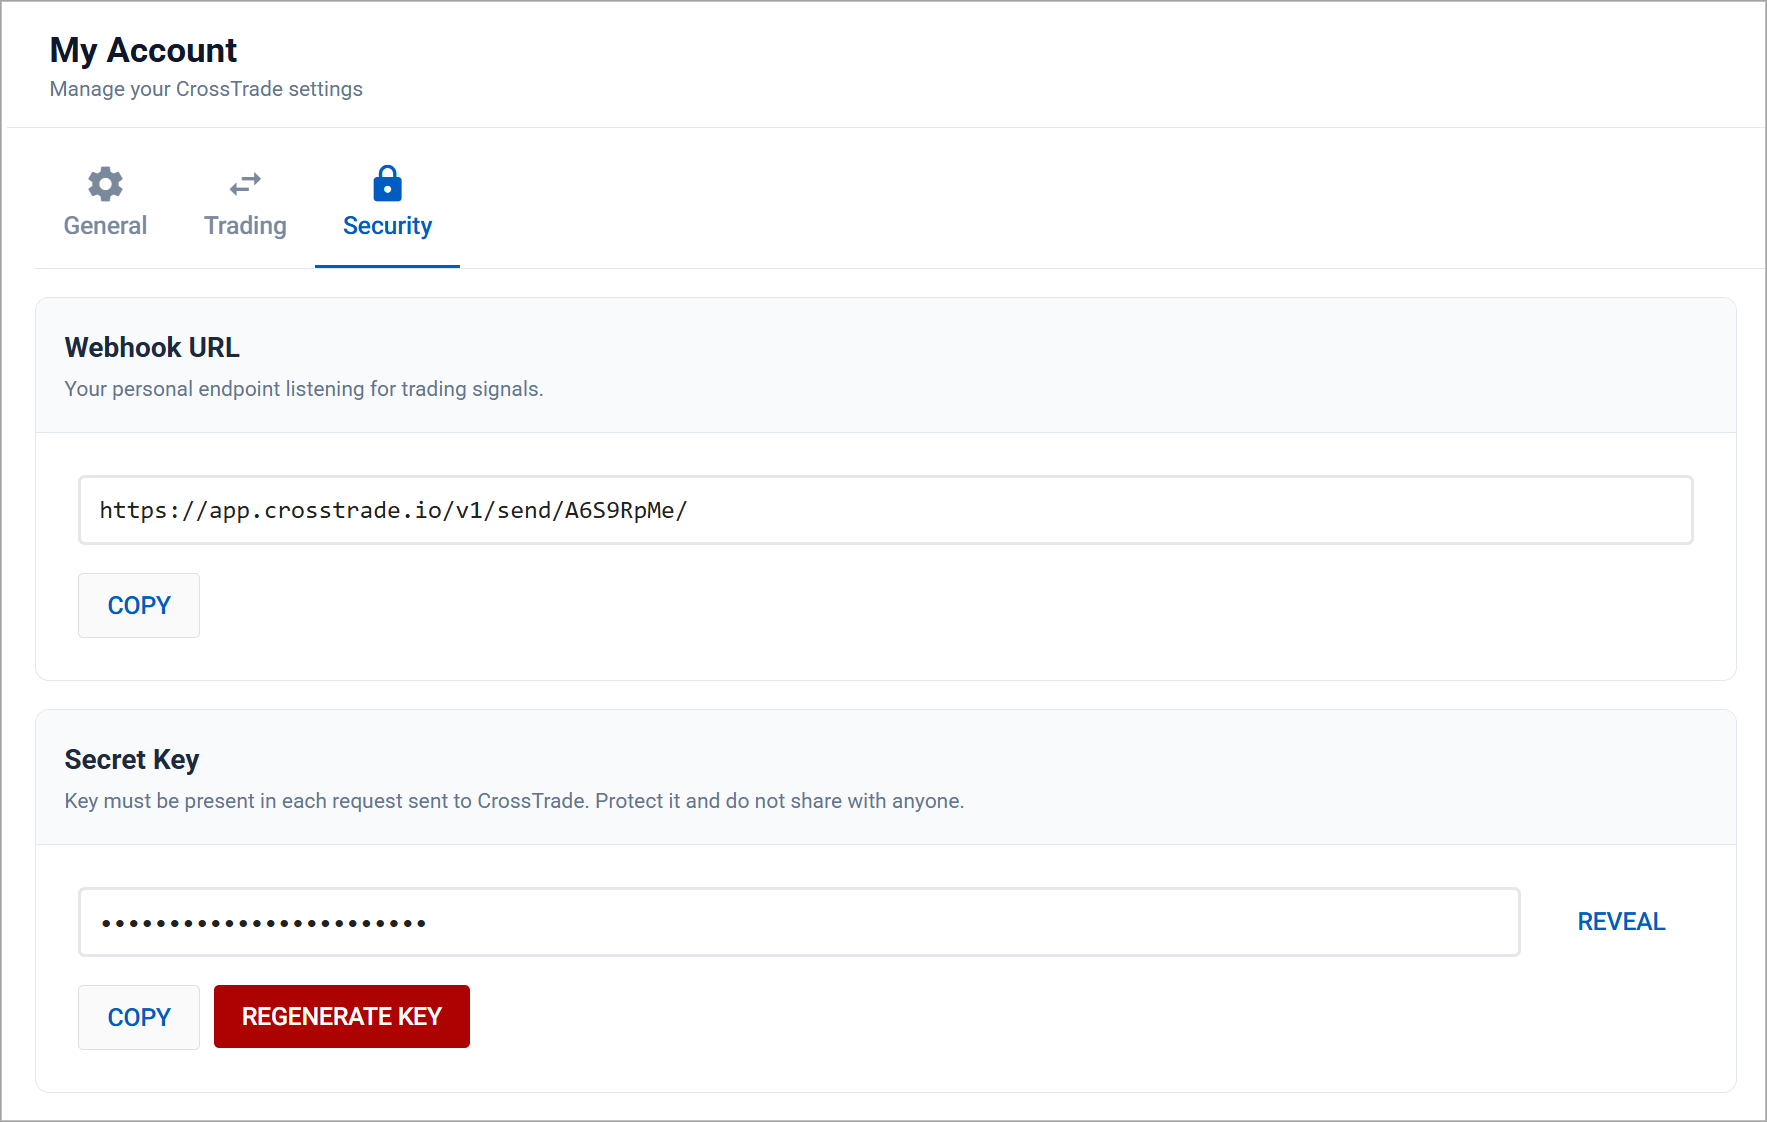Select the Security tab
The width and height of the screenshot is (1767, 1122).
coord(387,225)
